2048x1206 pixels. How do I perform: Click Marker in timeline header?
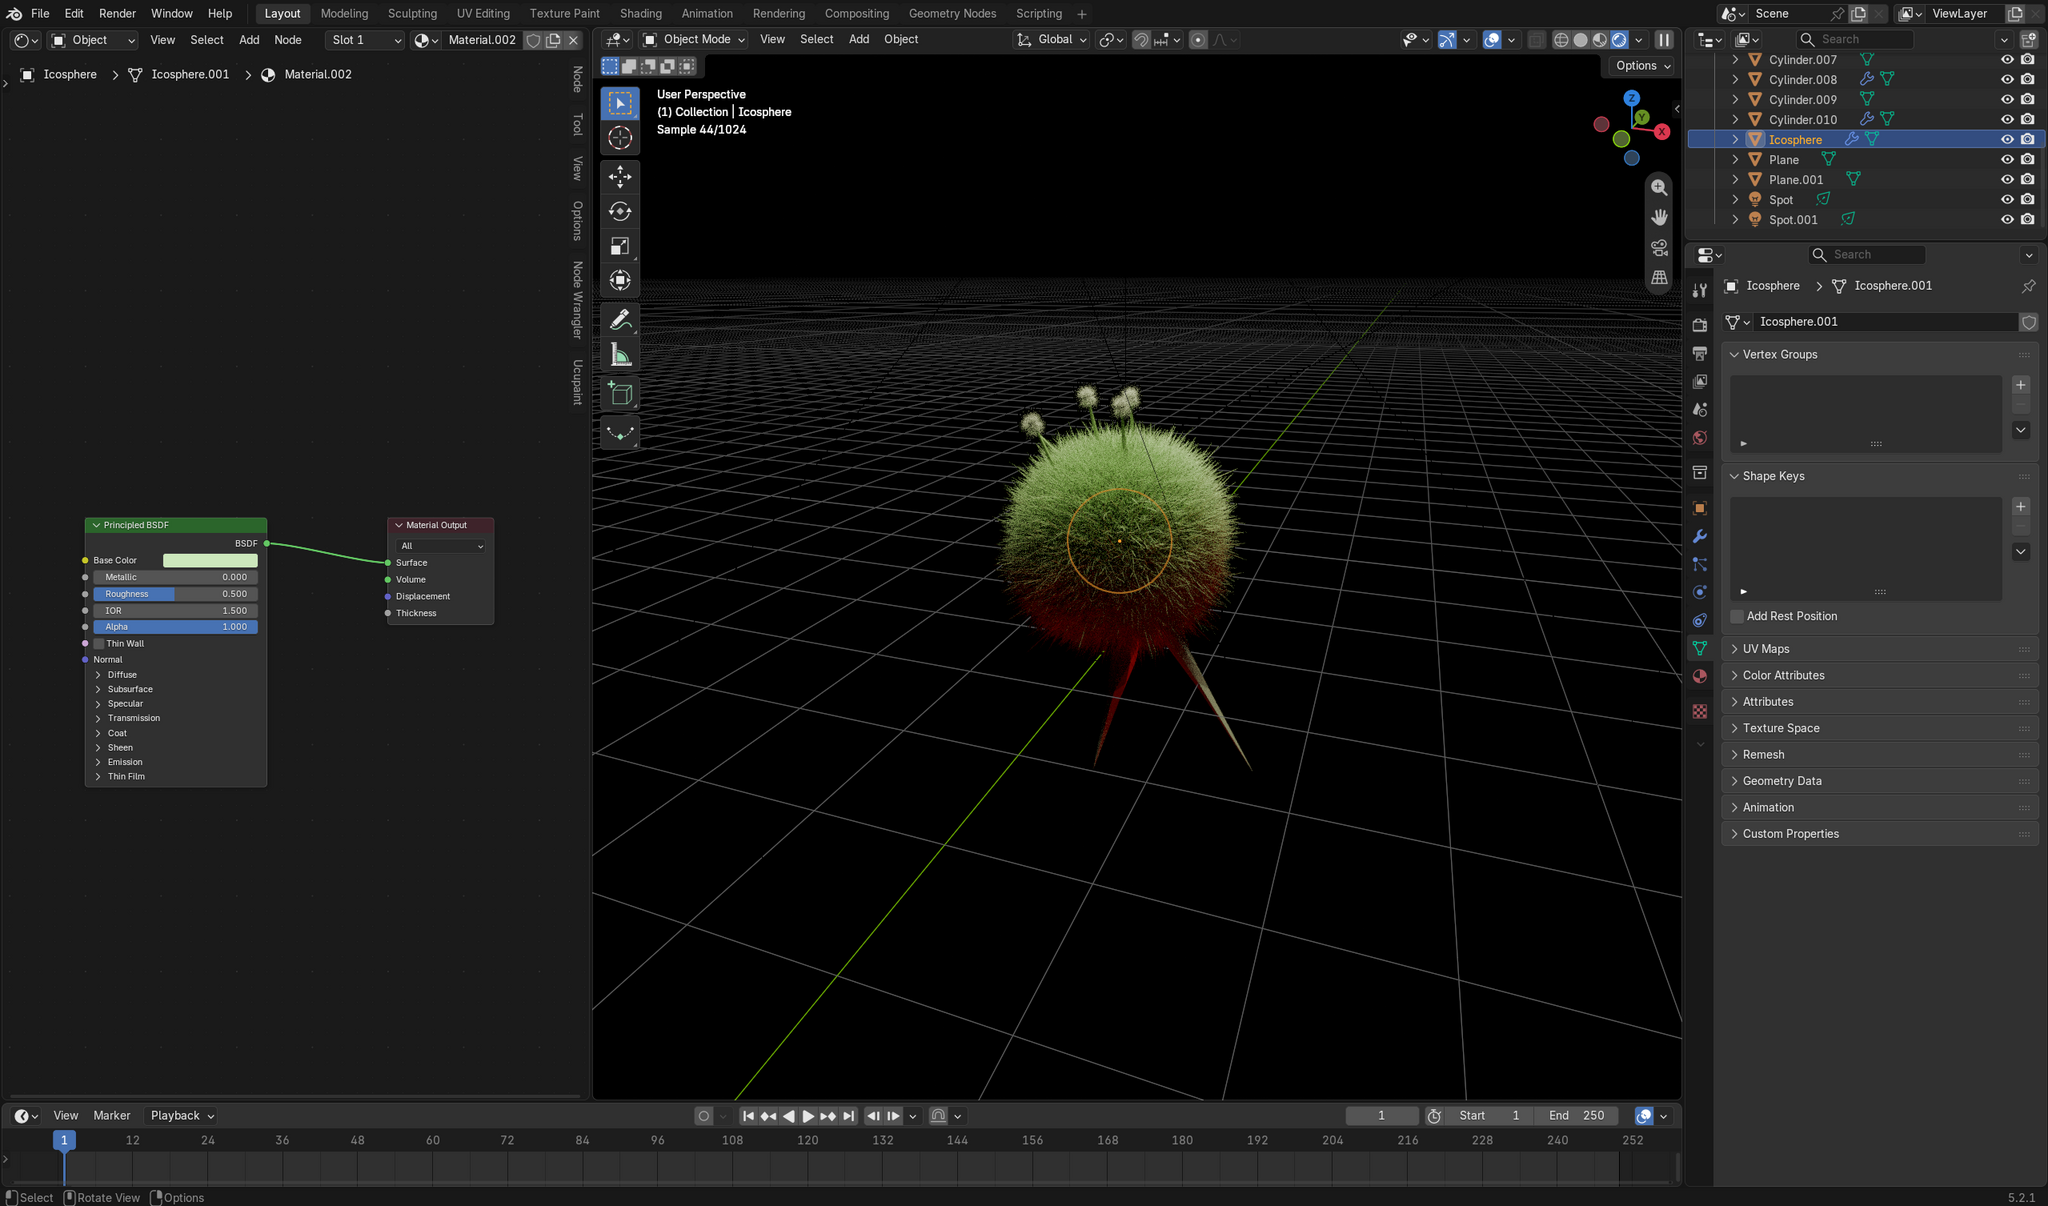click(112, 1116)
